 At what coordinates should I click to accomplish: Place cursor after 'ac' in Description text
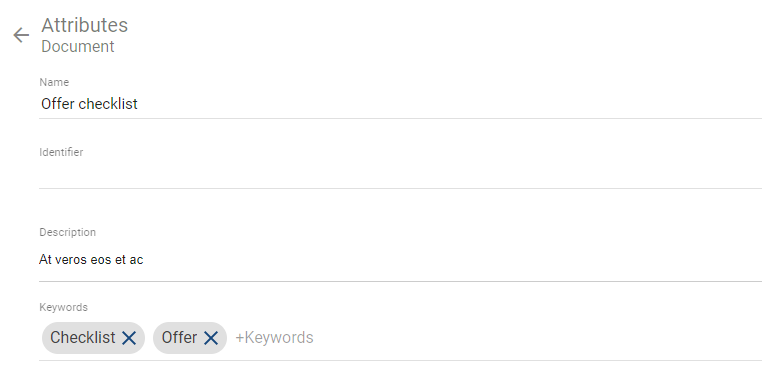144,260
